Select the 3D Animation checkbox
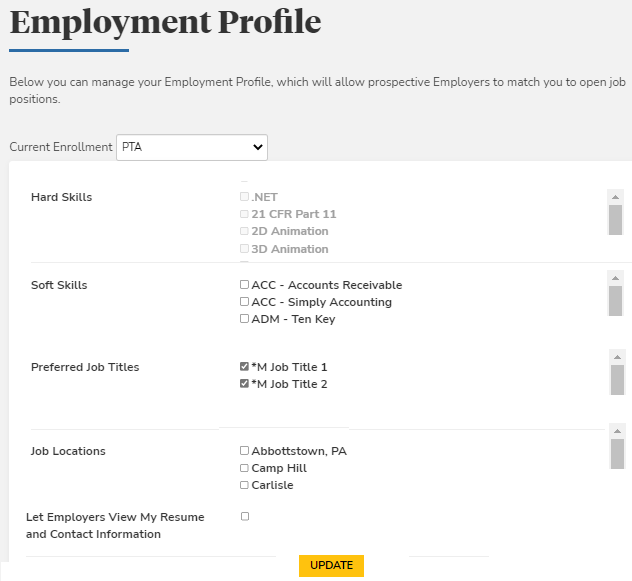The height and width of the screenshot is (581, 632). click(x=244, y=249)
